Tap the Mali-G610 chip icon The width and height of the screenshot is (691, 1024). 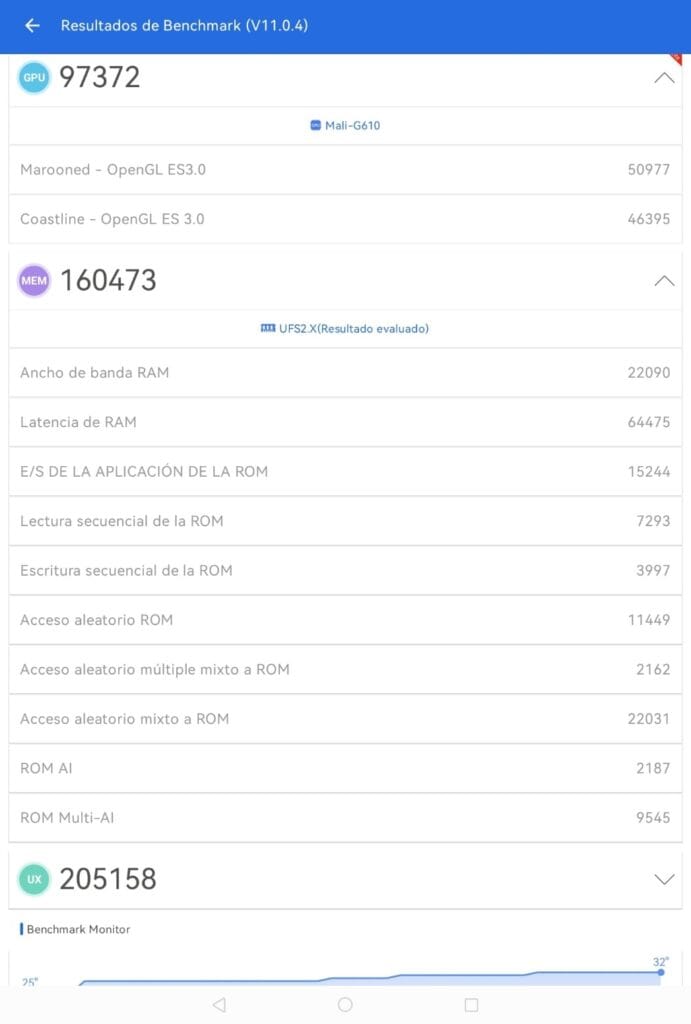click(315, 126)
